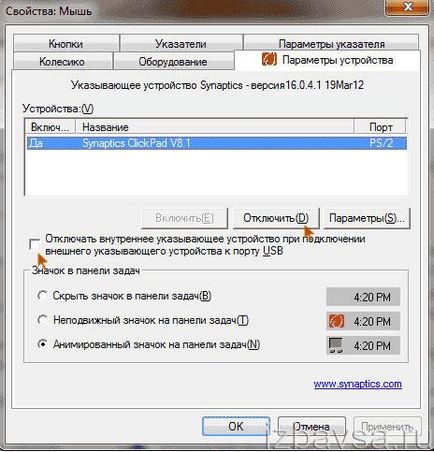434x452 pixels.
Task: Select Неподвижный значок на панели задач option
Action: [x=42, y=320]
